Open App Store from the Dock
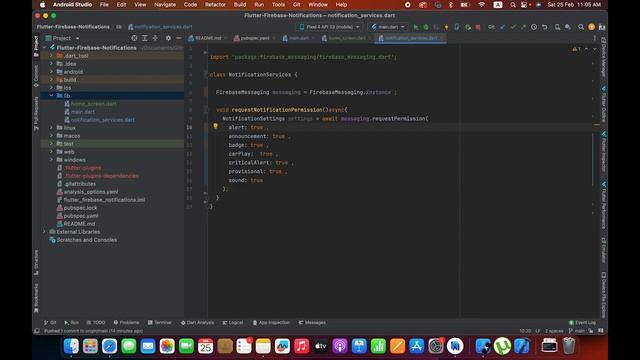This screenshot has width=640, height=360. pos(416,346)
